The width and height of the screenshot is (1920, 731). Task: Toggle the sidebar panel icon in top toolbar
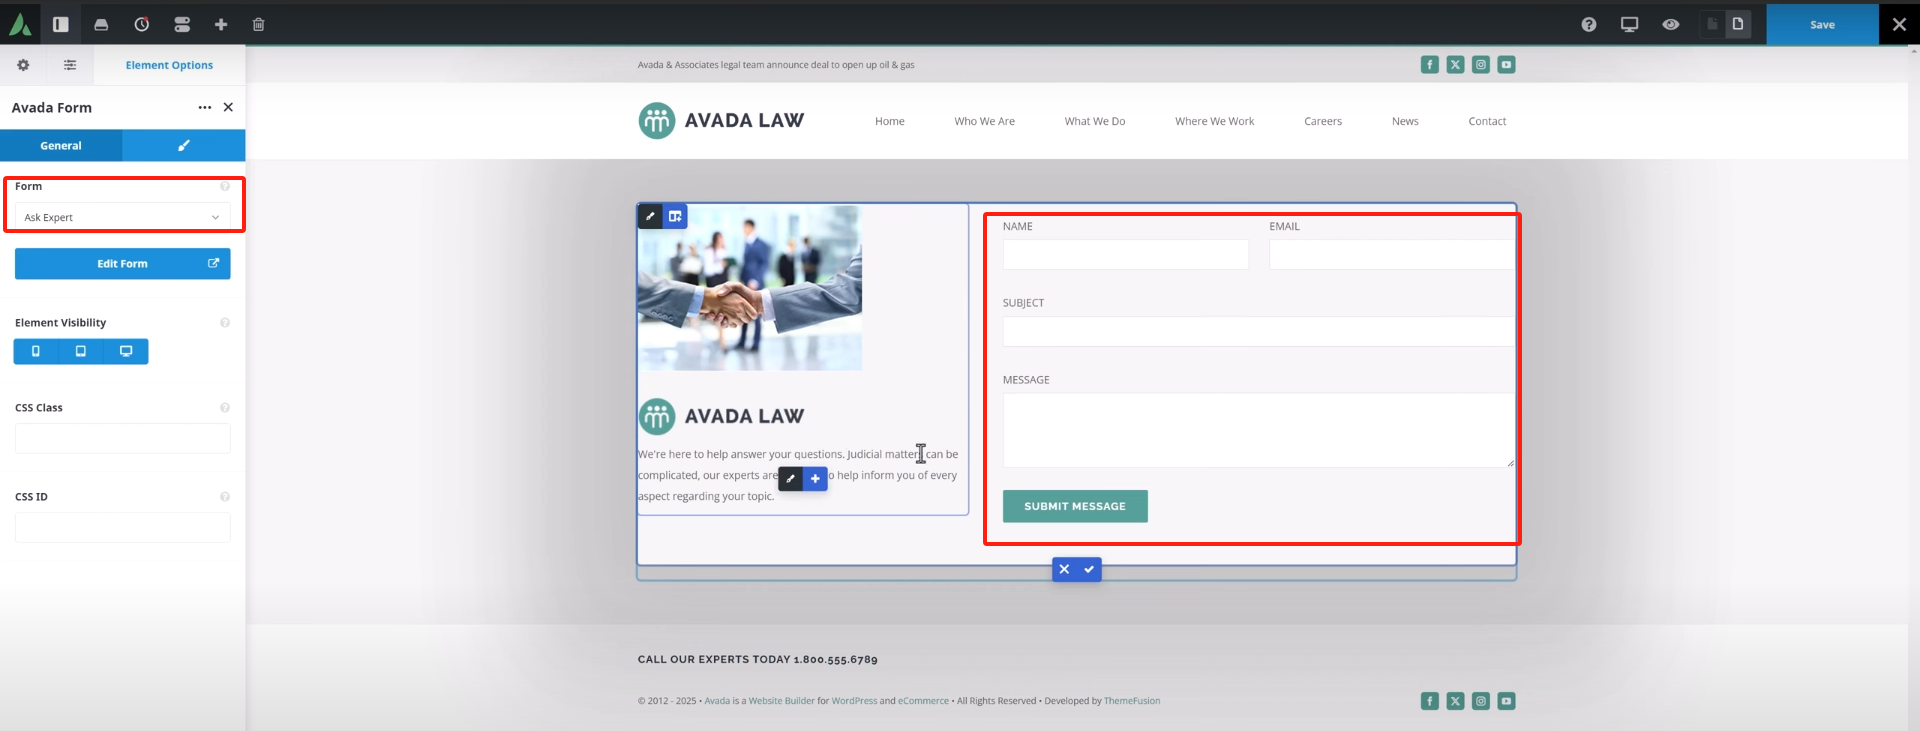tap(61, 24)
